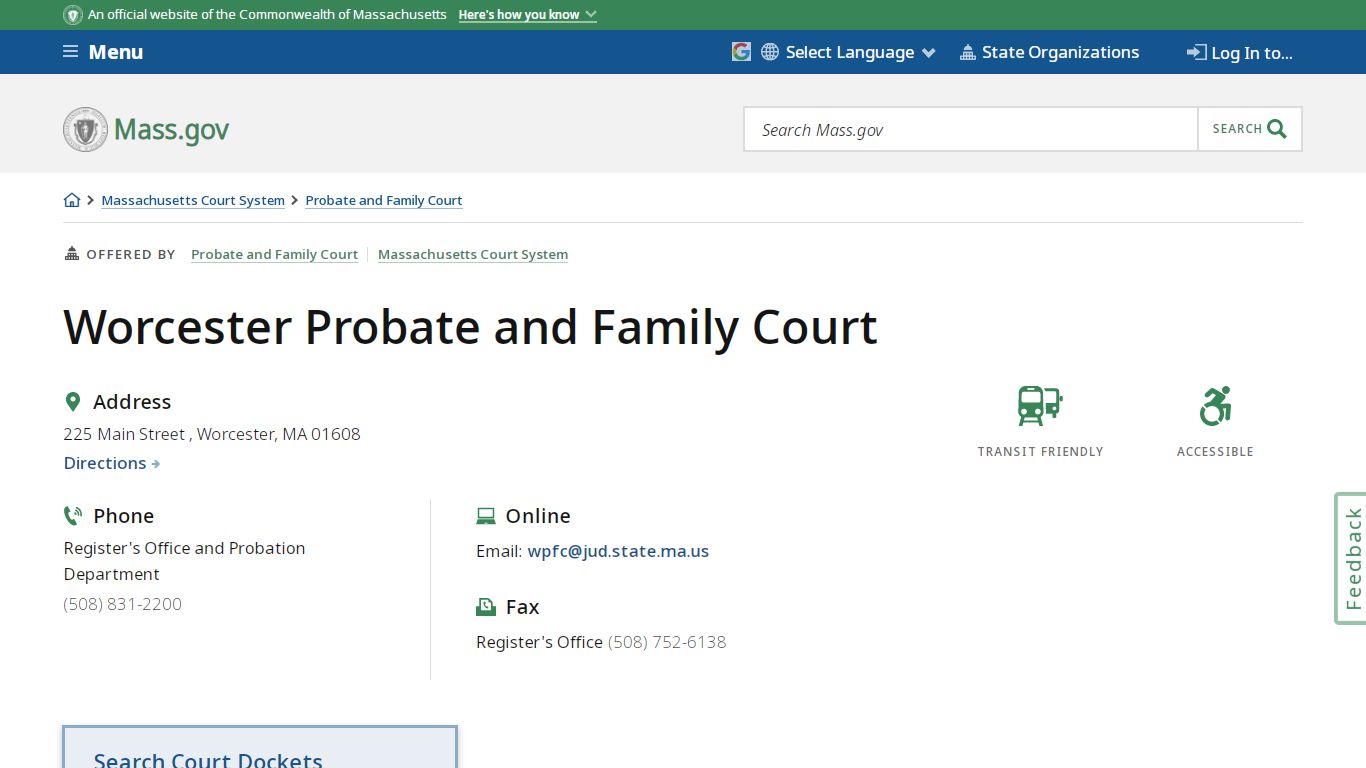The height and width of the screenshot is (768, 1366).
Task: Click the Phone handset icon
Action: (73, 516)
